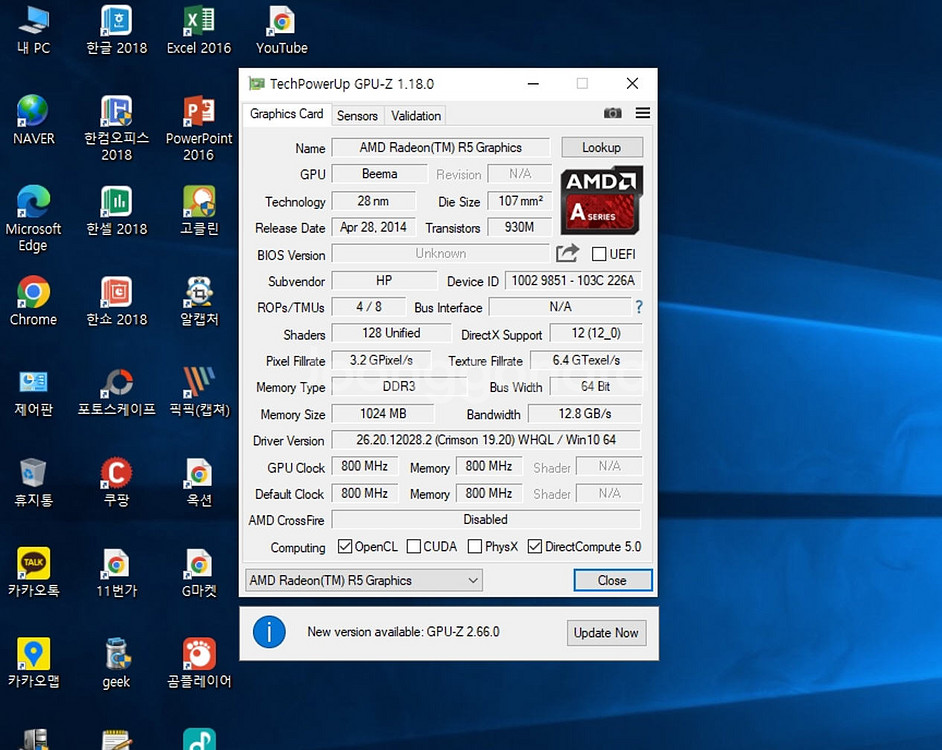This screenshot has height=750, width=942.
Task: Launch the 고클린 desktop shortcut
Action: click(199, 211)
